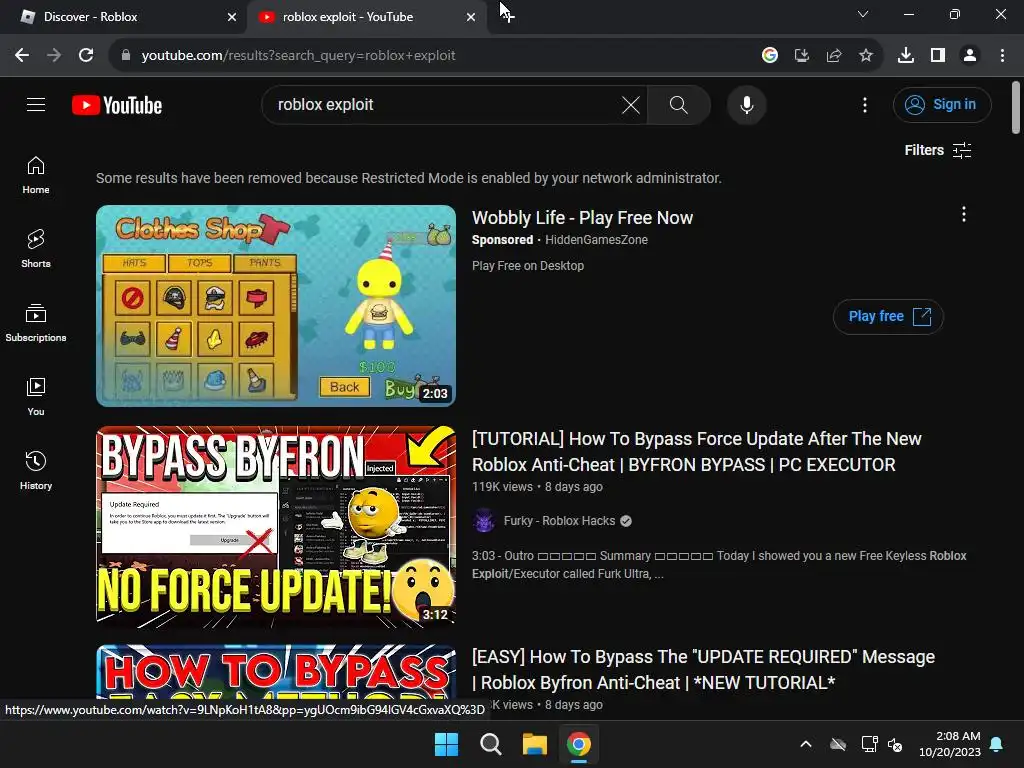This screenshot has width=1024, height=768.
Task: Visit HiddenGamesZone advertiser link
Action: (596, 240)
